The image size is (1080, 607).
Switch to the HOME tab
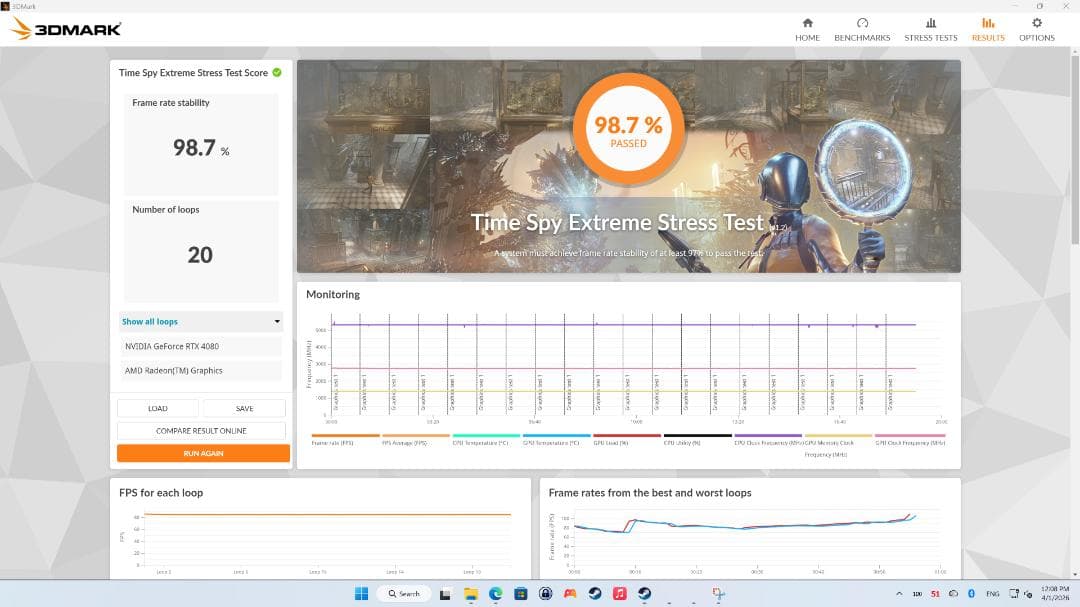(807, 30)
